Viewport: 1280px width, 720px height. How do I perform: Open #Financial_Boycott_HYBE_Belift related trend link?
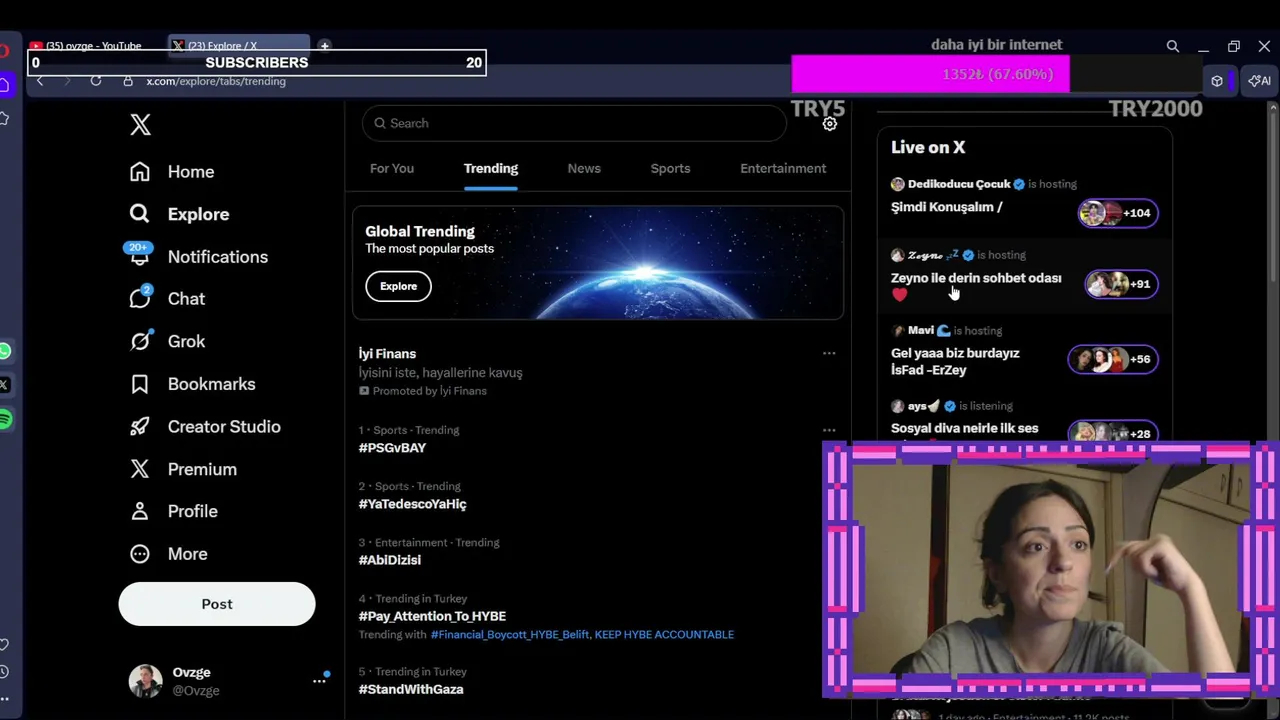pyautogui.click(x=510, y=634)
